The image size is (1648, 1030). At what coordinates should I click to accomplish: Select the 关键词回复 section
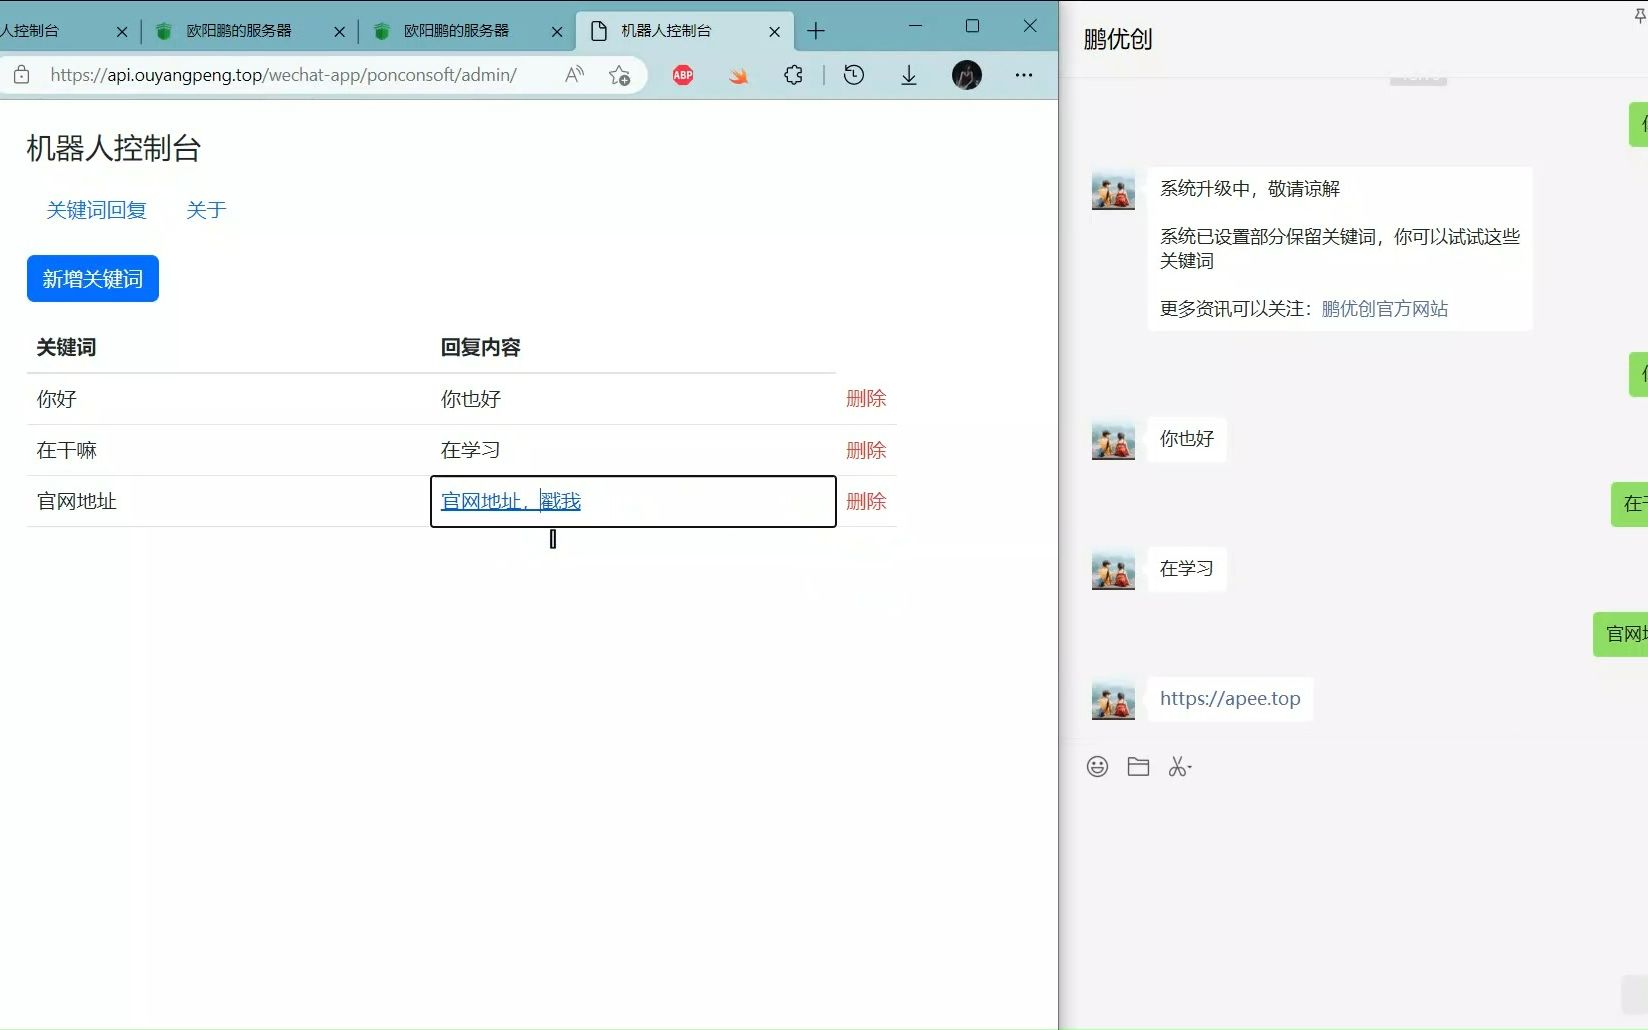tap(95, 210)
